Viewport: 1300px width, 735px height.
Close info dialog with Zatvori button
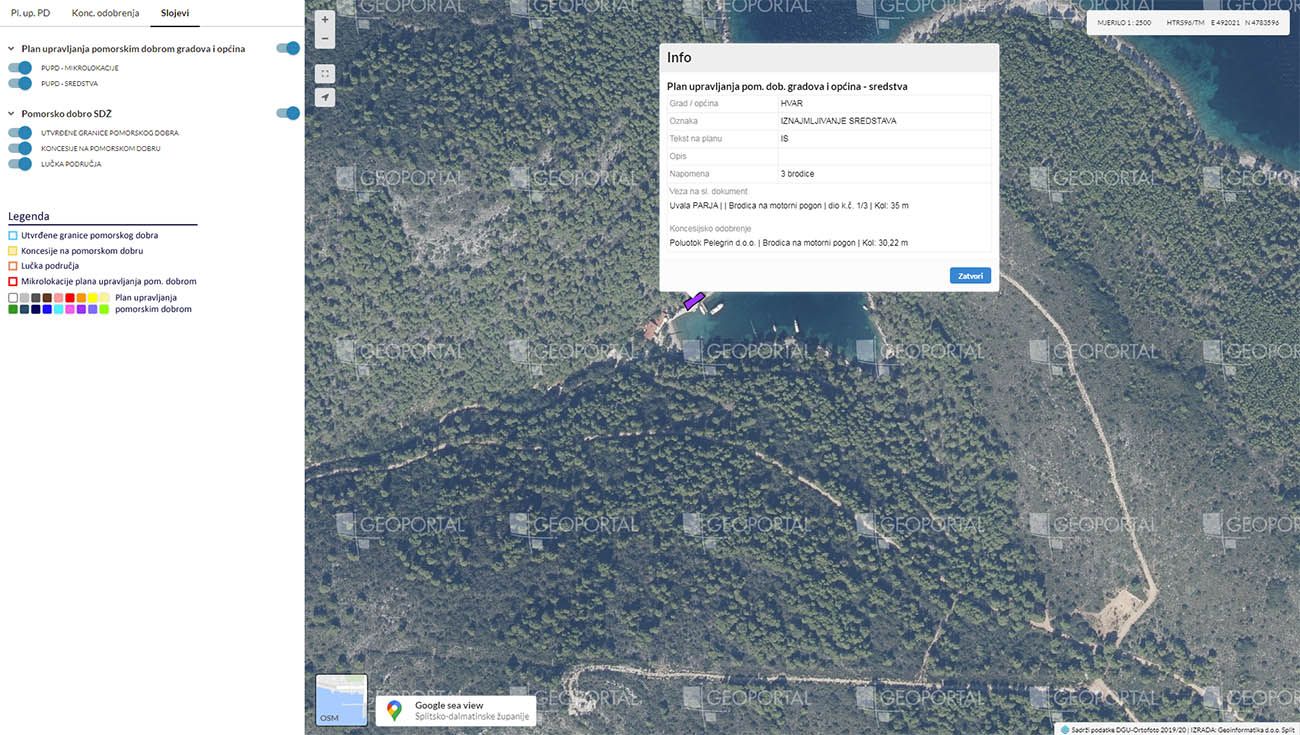pos(970,275)
